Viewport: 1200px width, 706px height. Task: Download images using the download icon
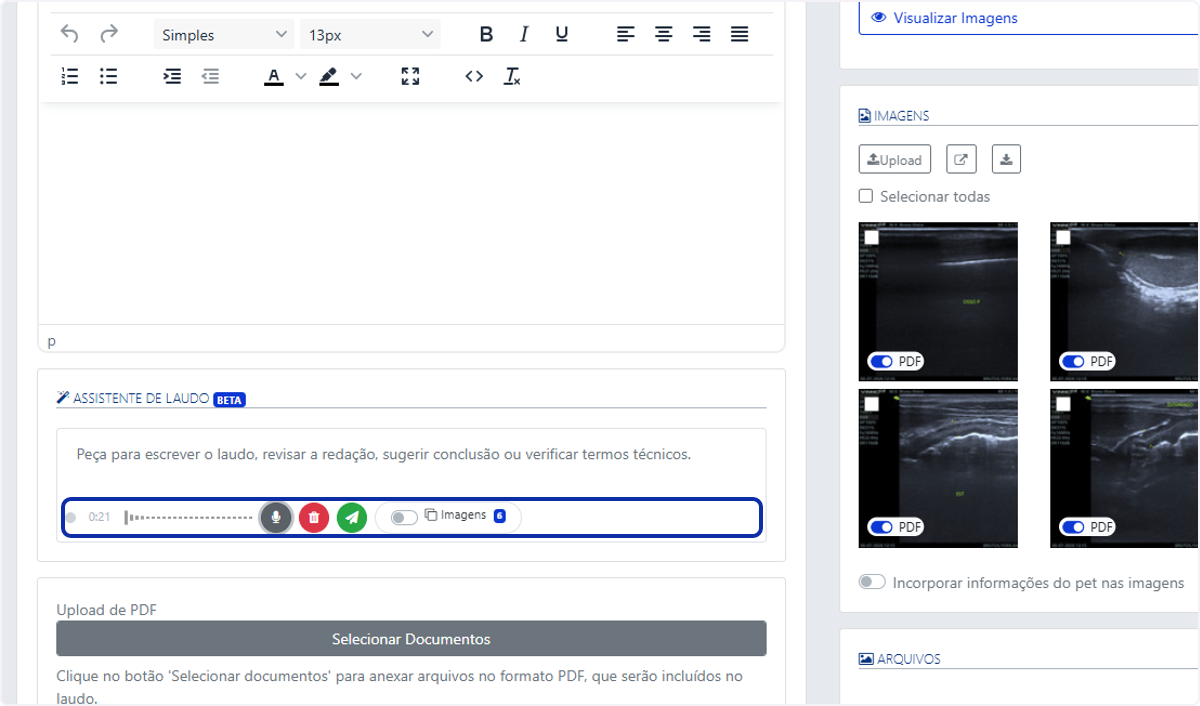[x=1006, y=159]
